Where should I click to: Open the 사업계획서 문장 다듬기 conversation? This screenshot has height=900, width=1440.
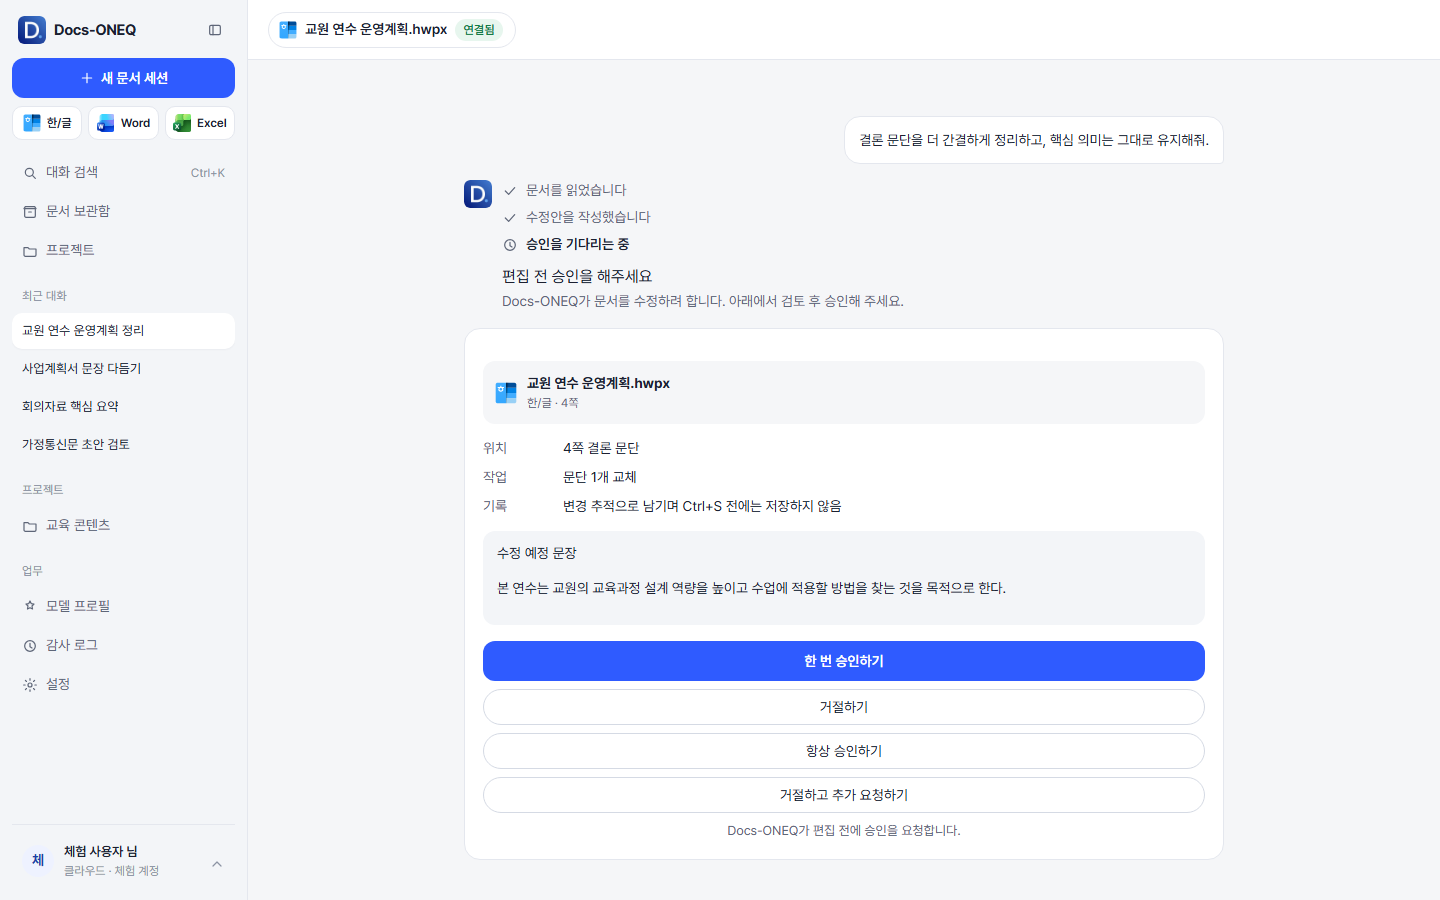[x=123, y=369]
